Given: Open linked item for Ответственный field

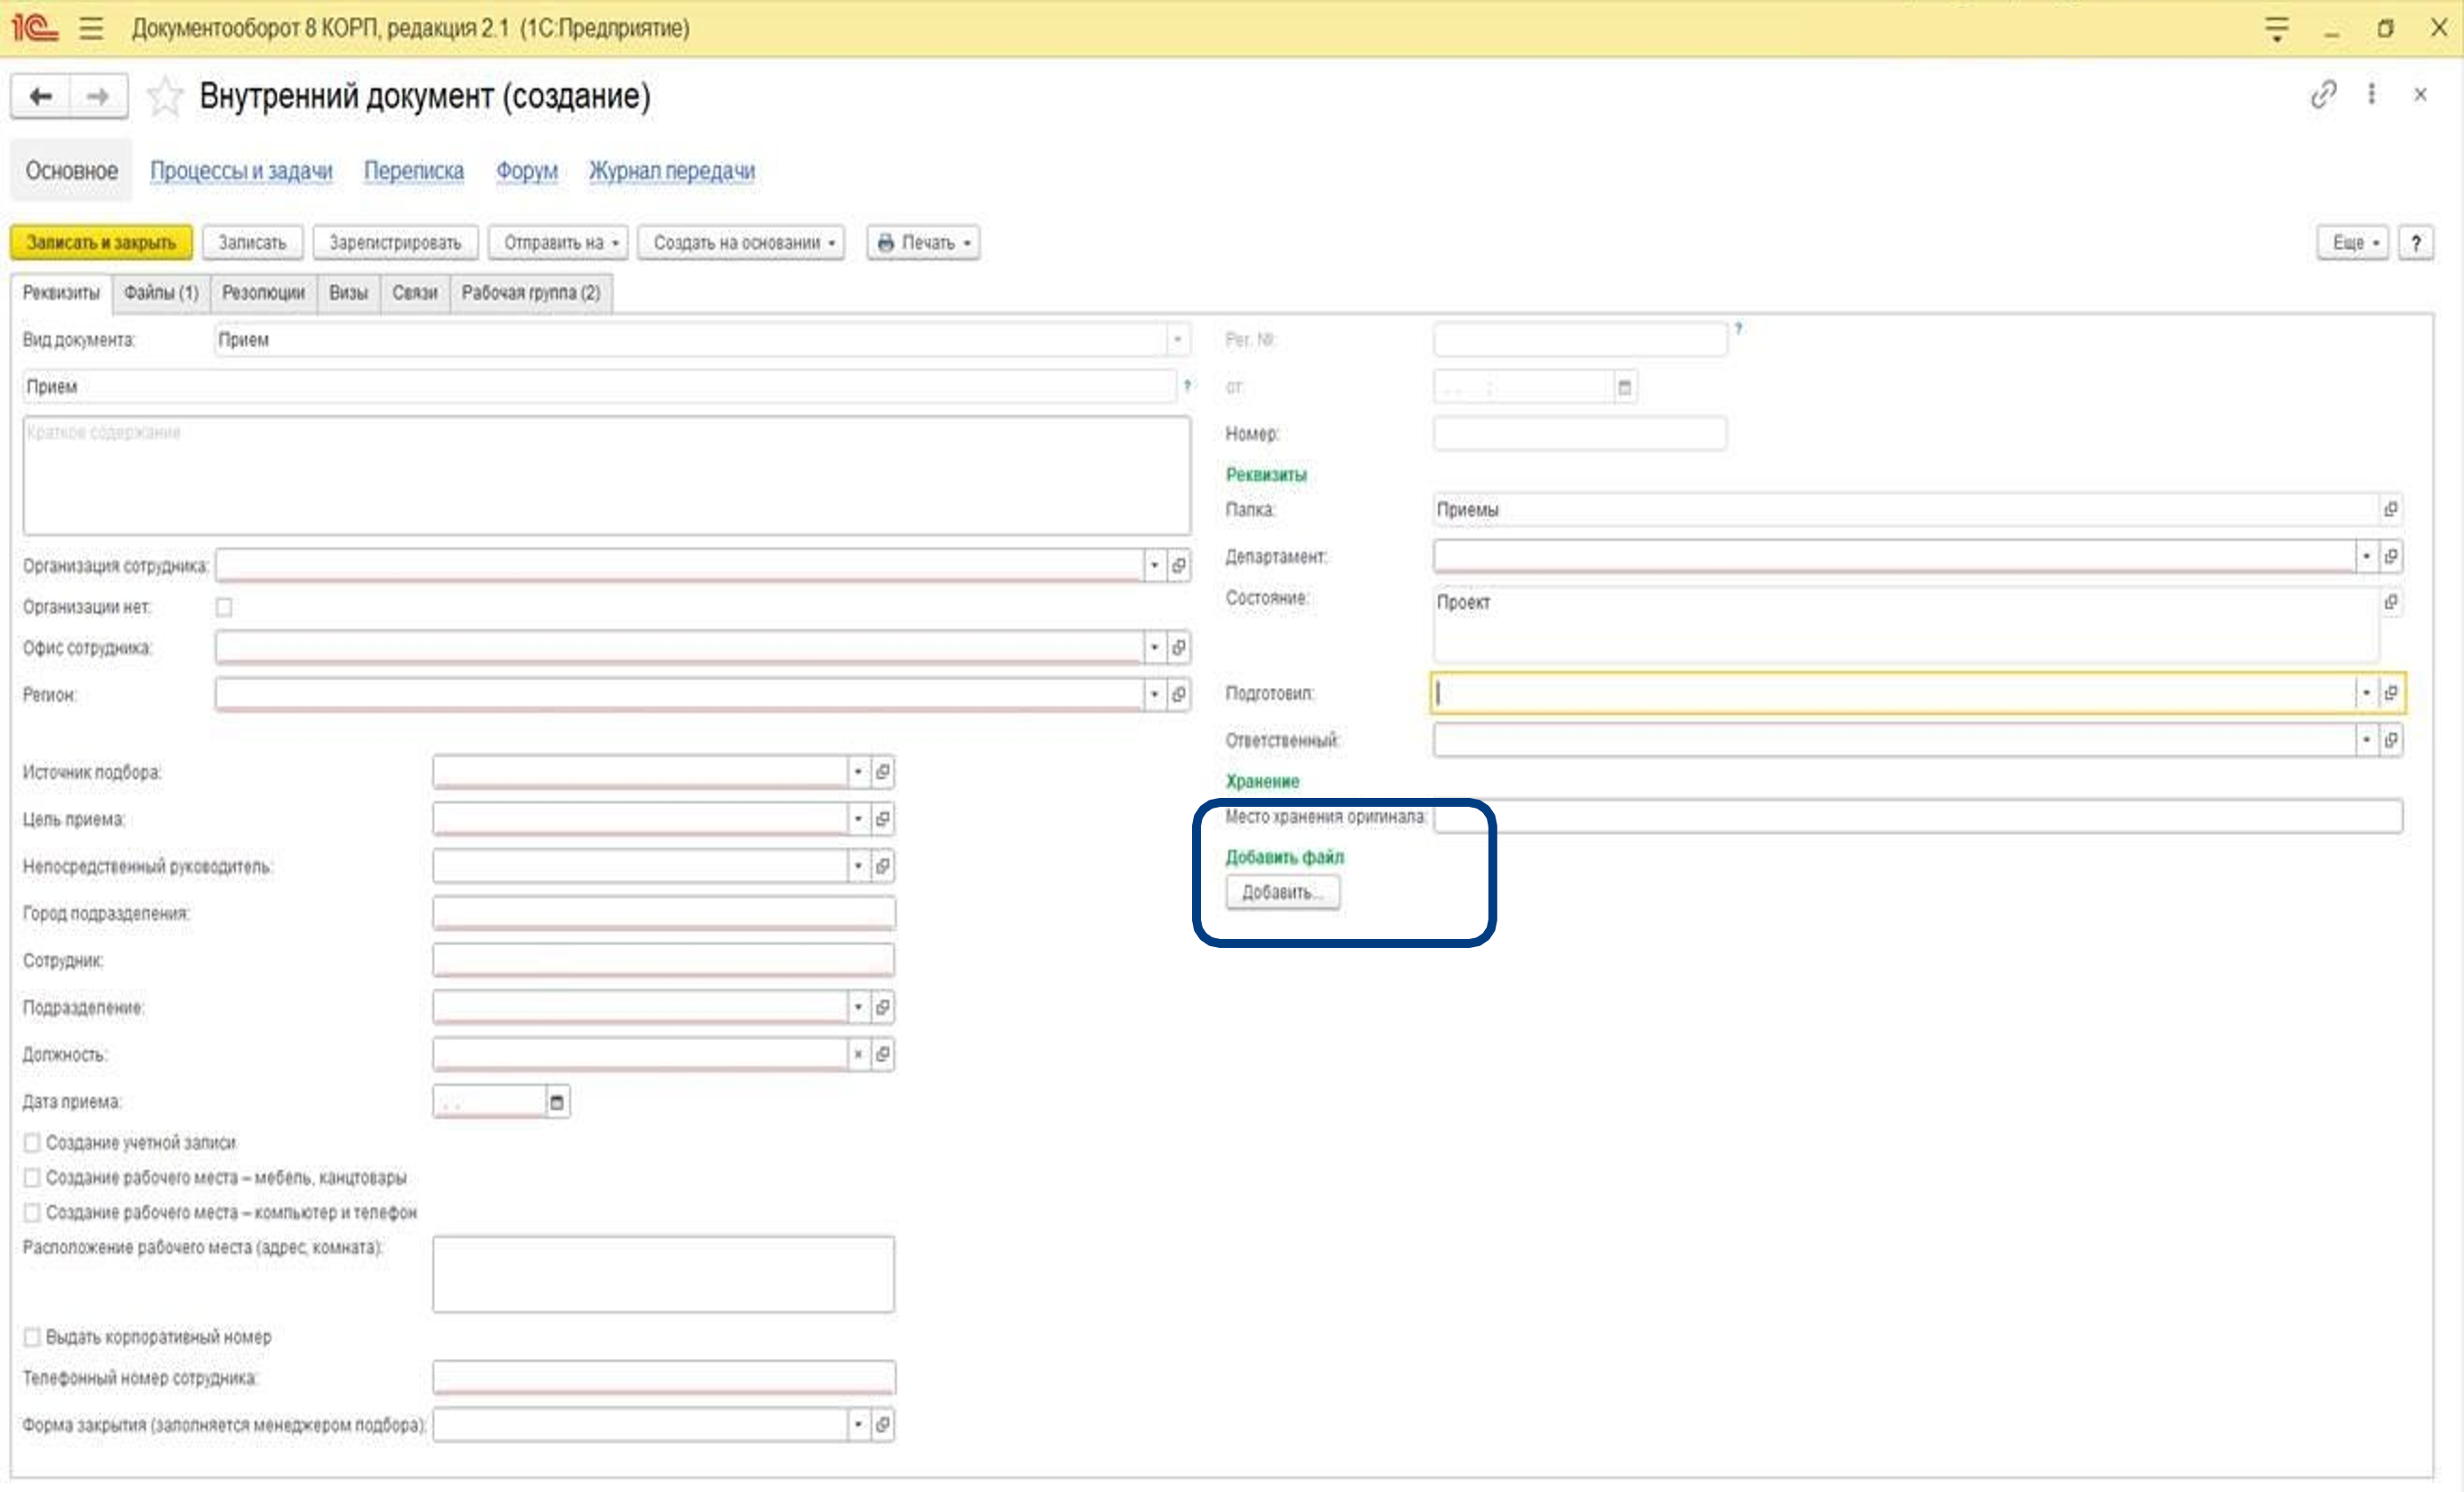Looking at the screenshot, I should click(x=2390, y=740).
